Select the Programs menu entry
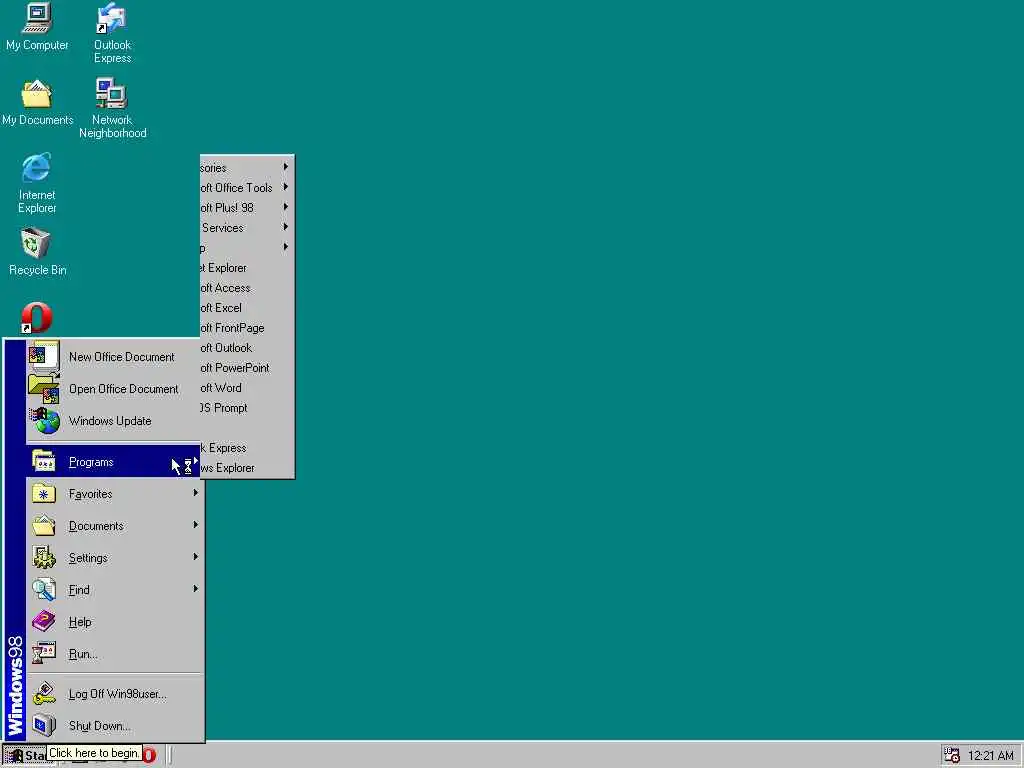This screenshot has height=768, width=1024. pyautogui.click(x=114, y=462)
